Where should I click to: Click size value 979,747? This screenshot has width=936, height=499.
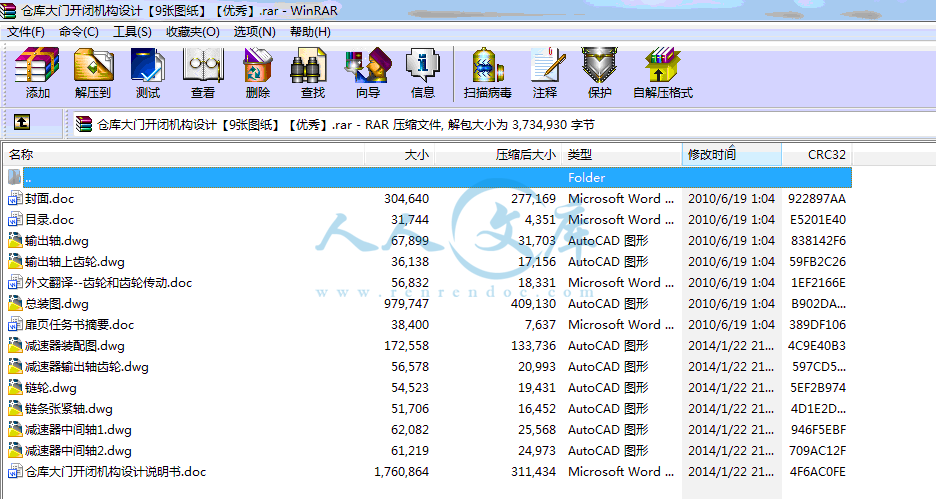[407, 304]
